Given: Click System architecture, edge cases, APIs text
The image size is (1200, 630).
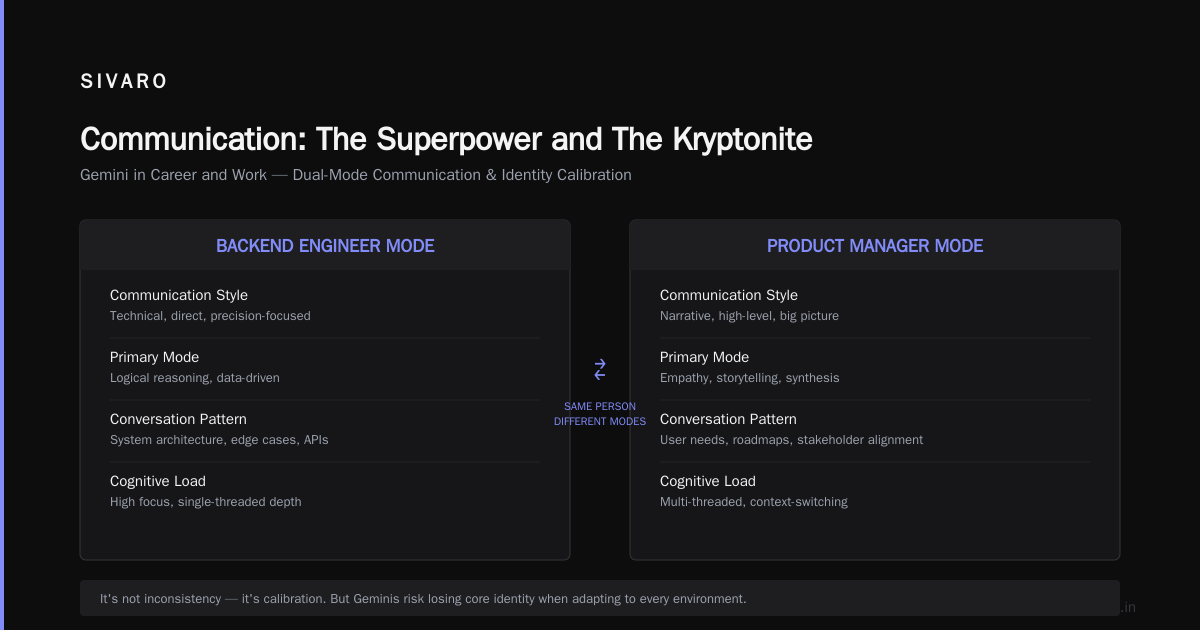Looking at the screenshot, I should (219, 440).
